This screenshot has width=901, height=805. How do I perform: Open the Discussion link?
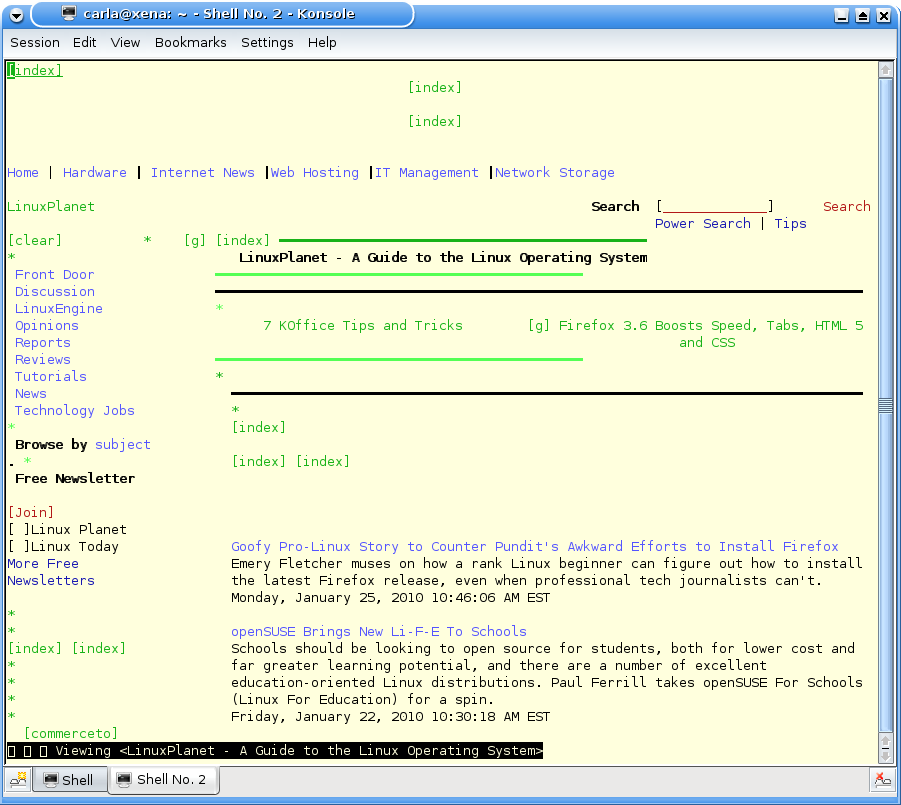click(55, 291)
